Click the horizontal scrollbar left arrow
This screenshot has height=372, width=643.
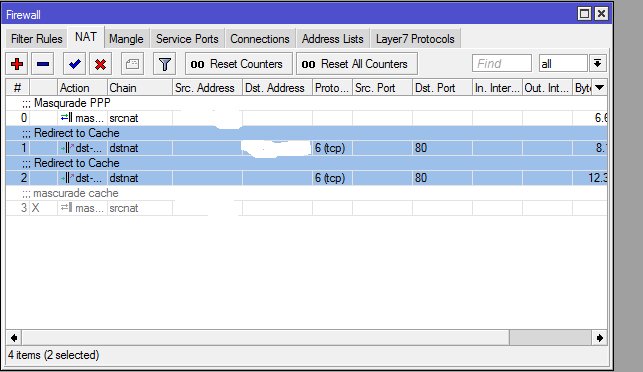click(x=14, y=338)
